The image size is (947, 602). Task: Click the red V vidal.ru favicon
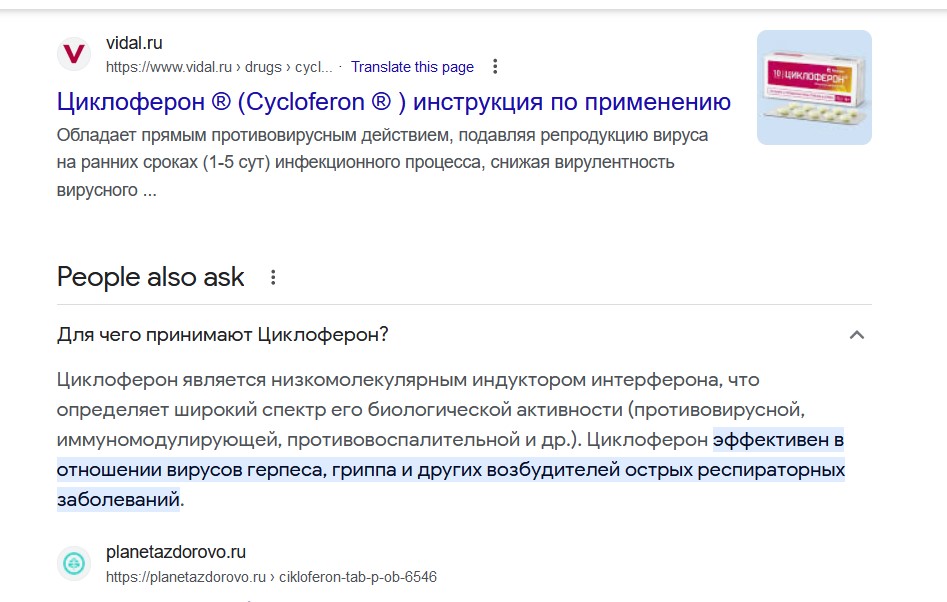point(74,54)
